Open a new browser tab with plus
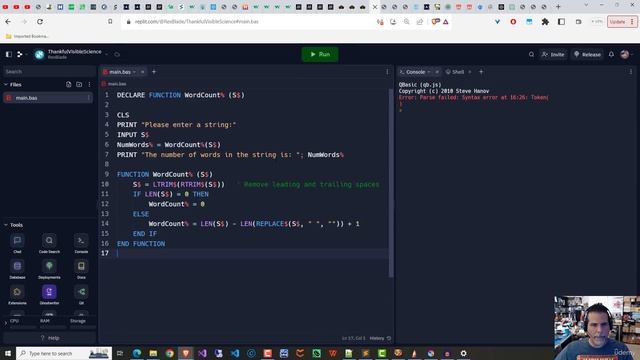640x360 pixels. (x=558, y=7)
